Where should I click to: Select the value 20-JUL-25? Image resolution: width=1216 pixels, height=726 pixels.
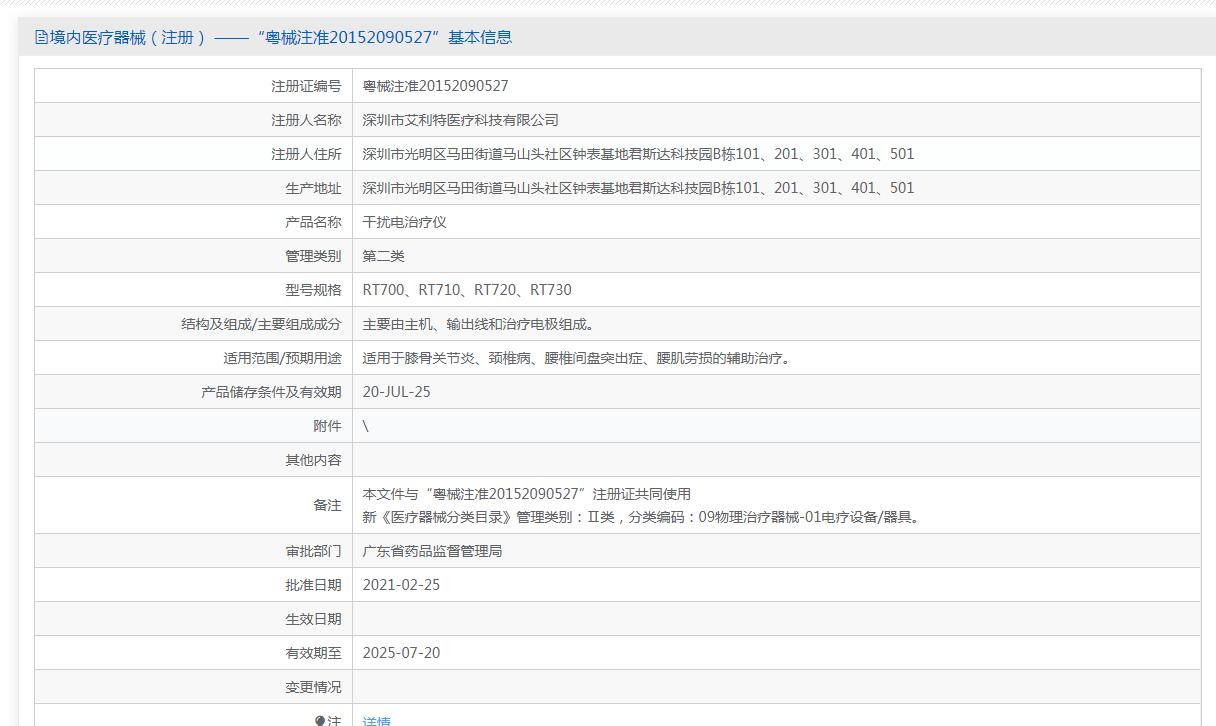pos(396,392)
